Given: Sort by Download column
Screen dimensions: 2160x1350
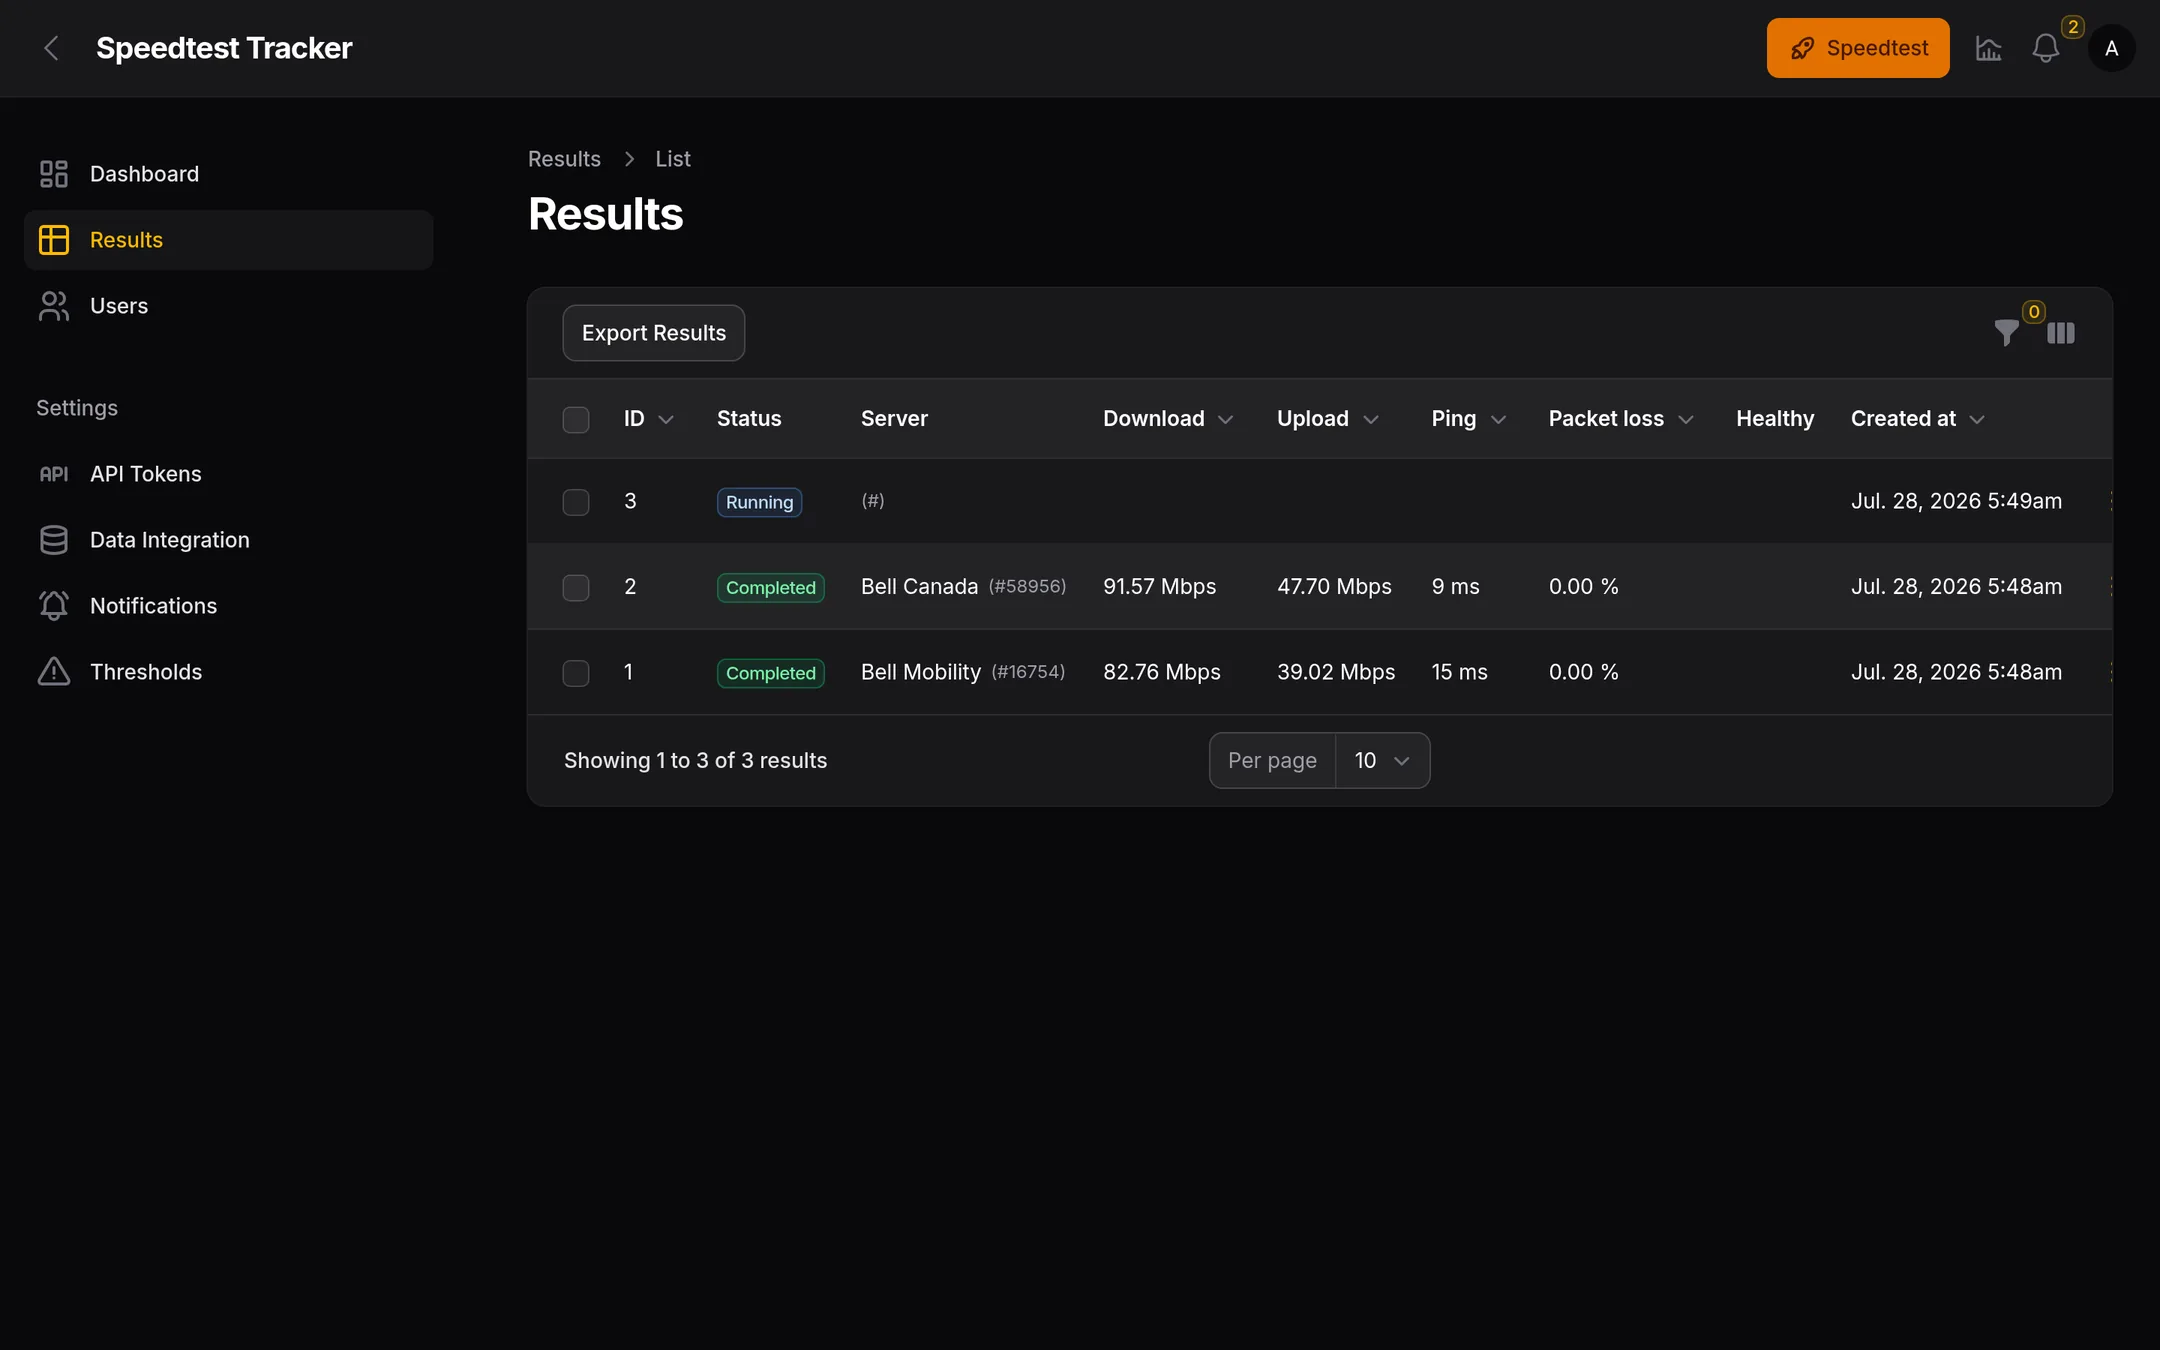Looking at the screenshot, I should [1168, 419].
